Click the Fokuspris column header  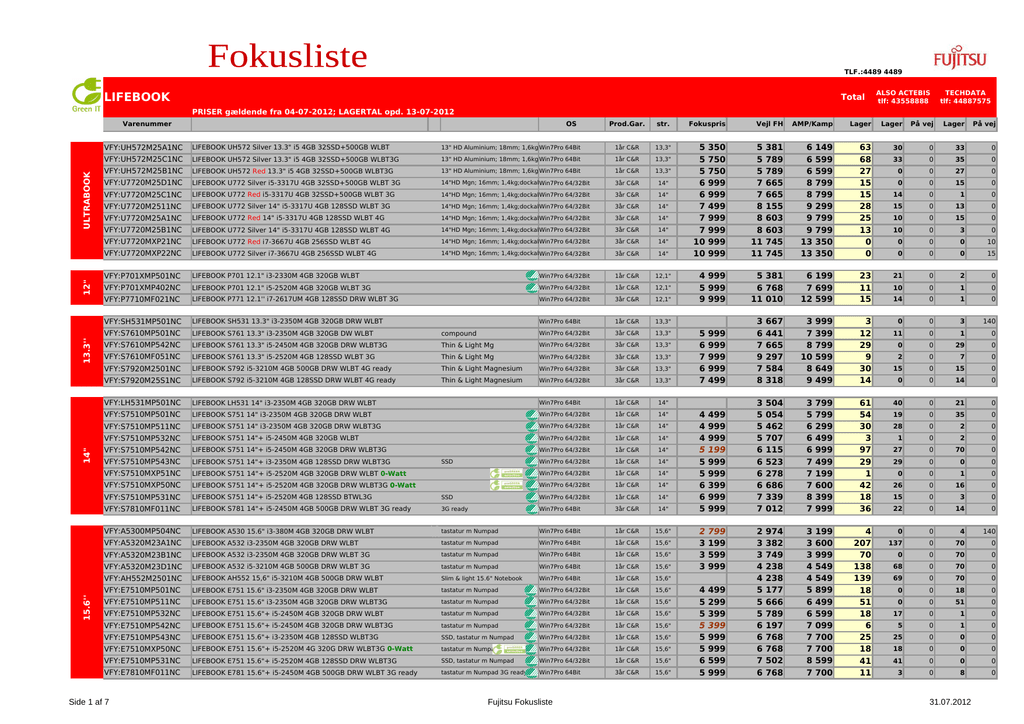(x=707, y=123)
